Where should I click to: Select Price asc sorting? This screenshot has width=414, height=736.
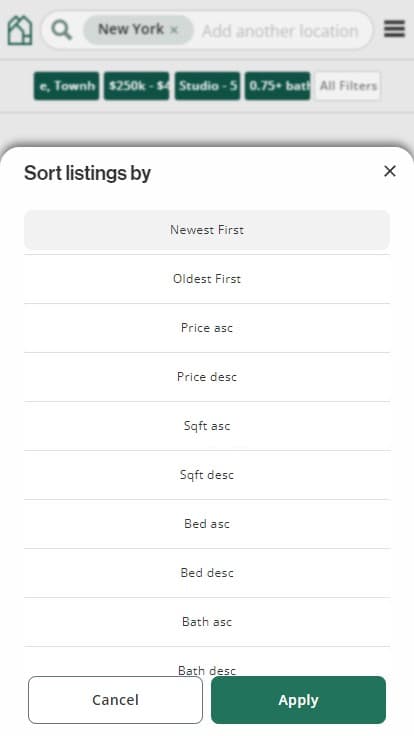point(207,328)
